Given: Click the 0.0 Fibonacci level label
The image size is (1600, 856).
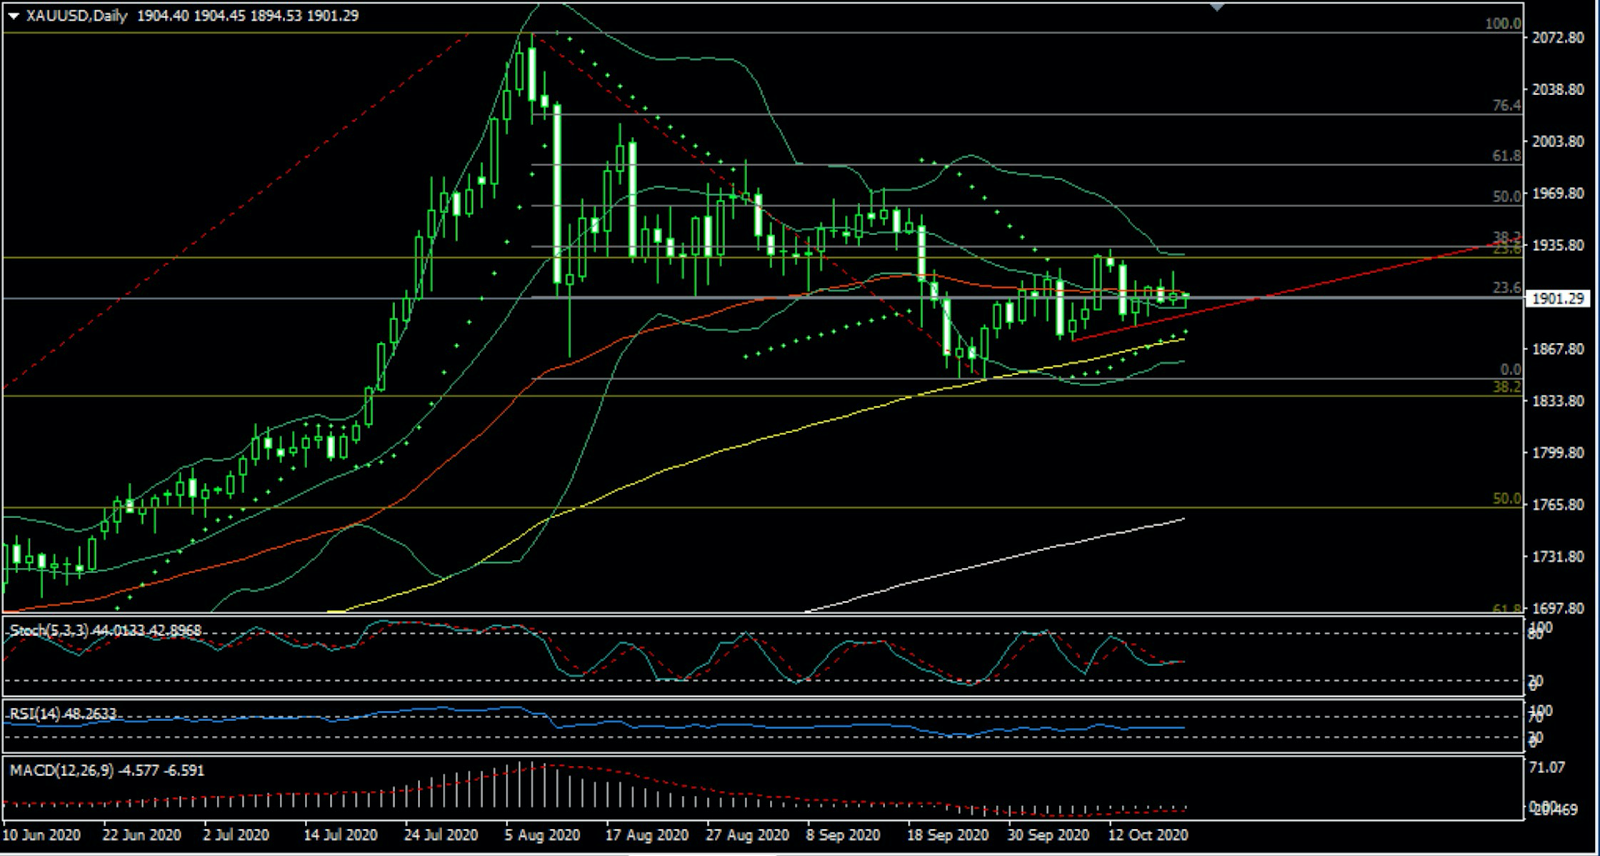Looking at the screenshot, I should 1511,370.
